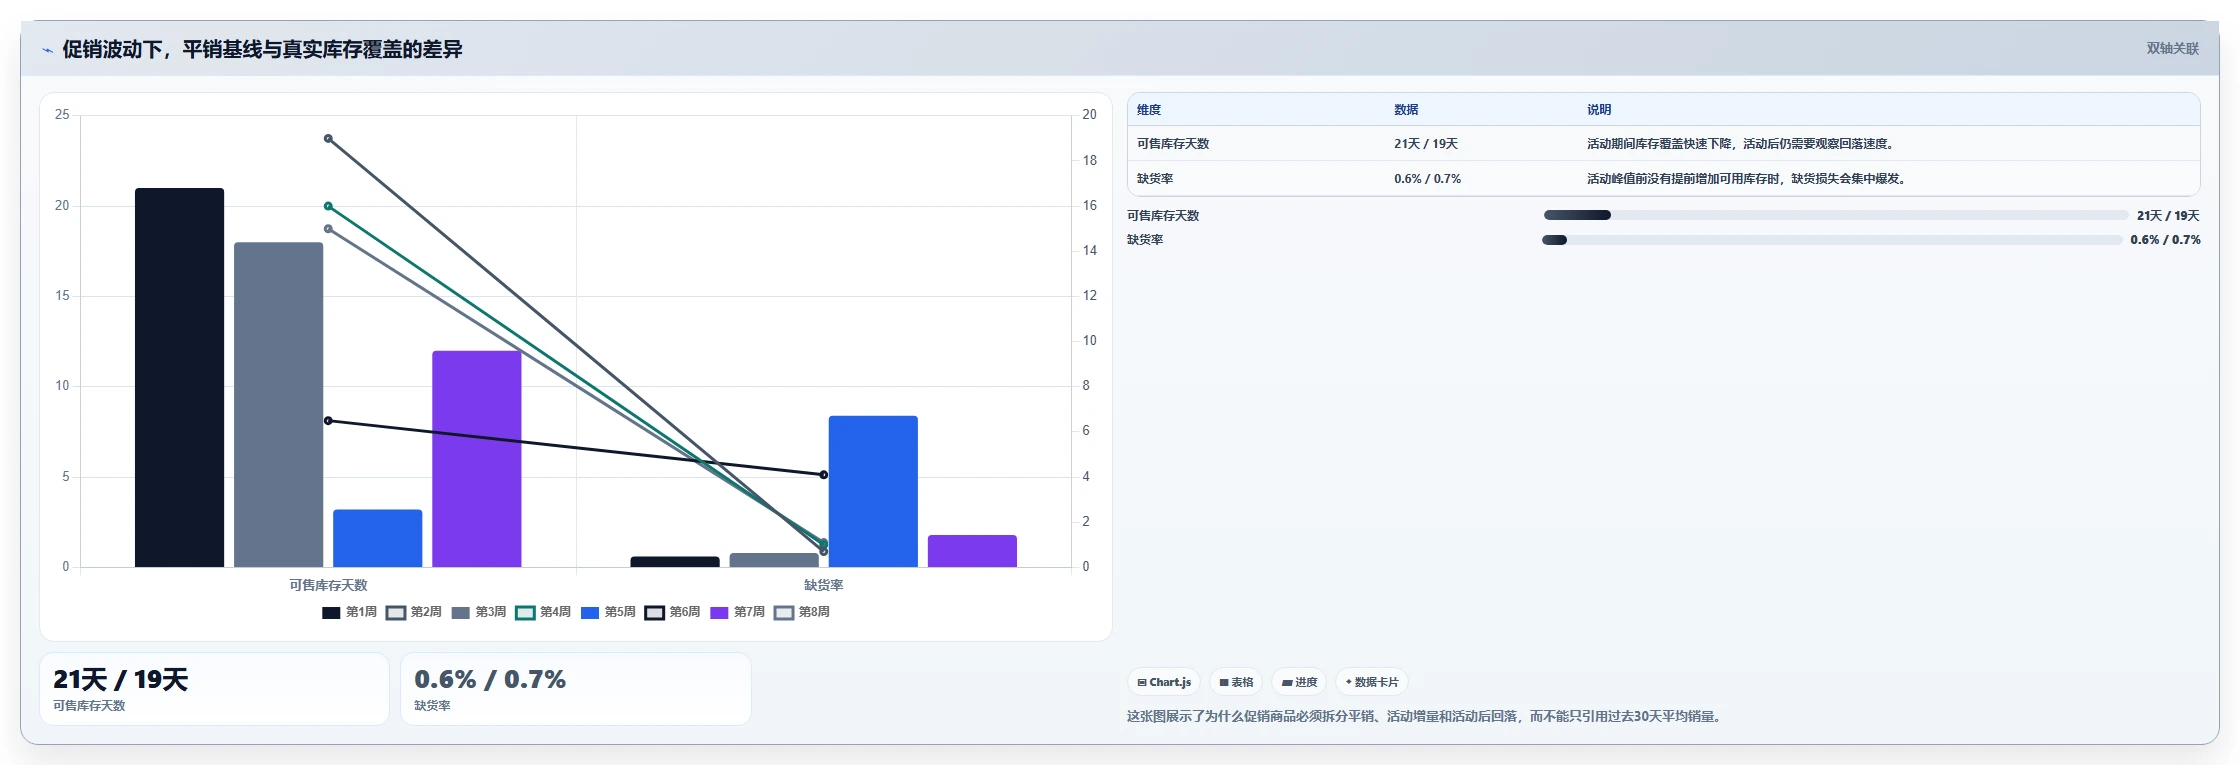Click the Chart.js tag chip

coord(1164,682)
